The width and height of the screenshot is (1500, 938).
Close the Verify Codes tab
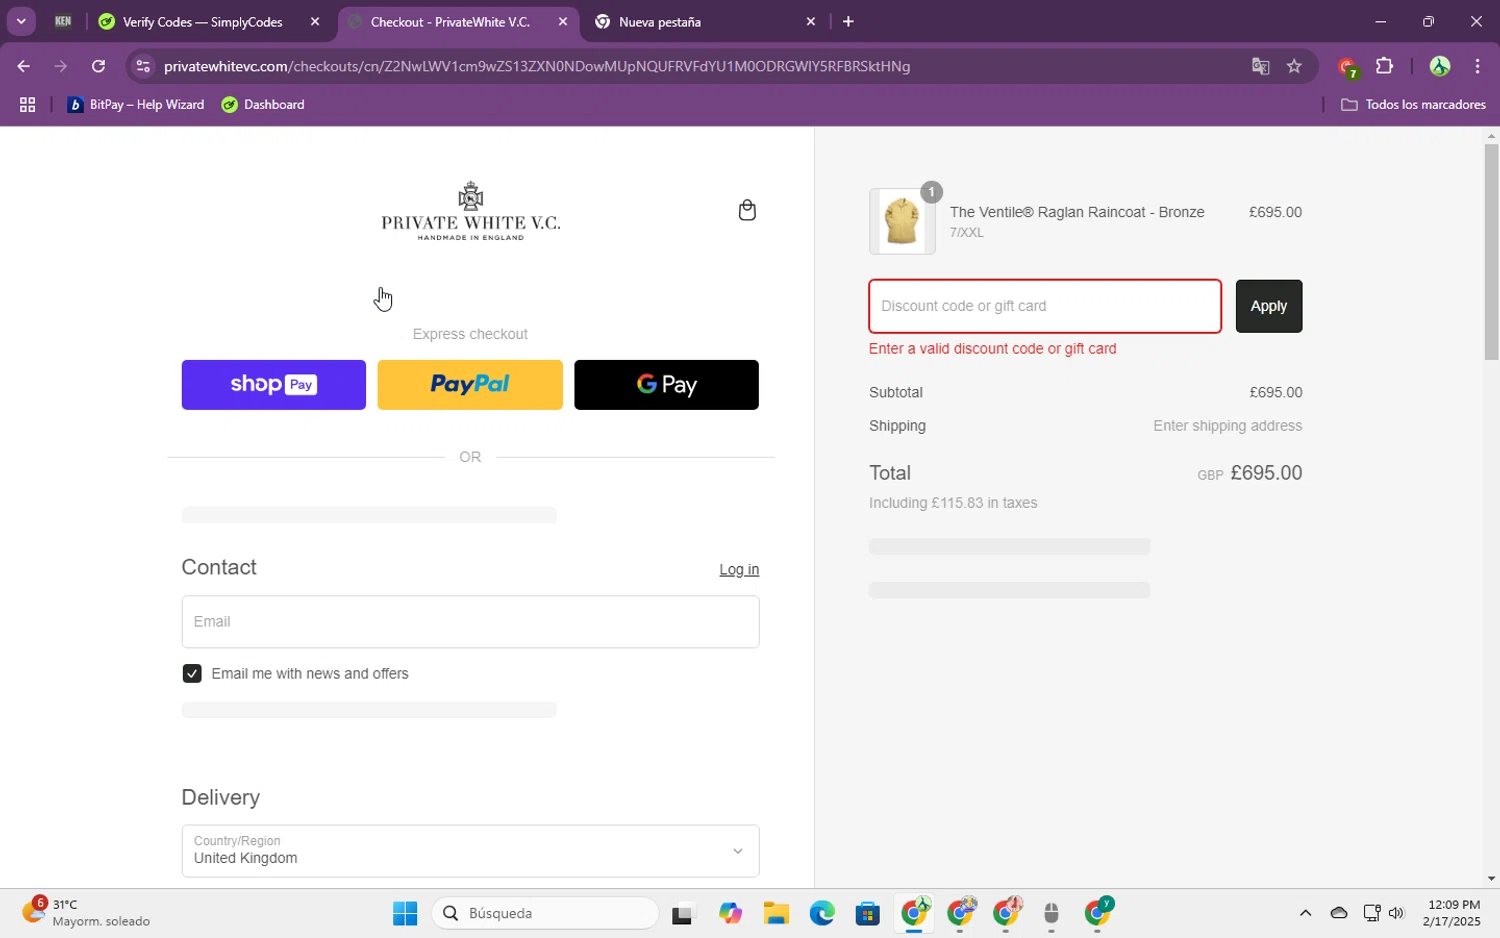(315, 22)
